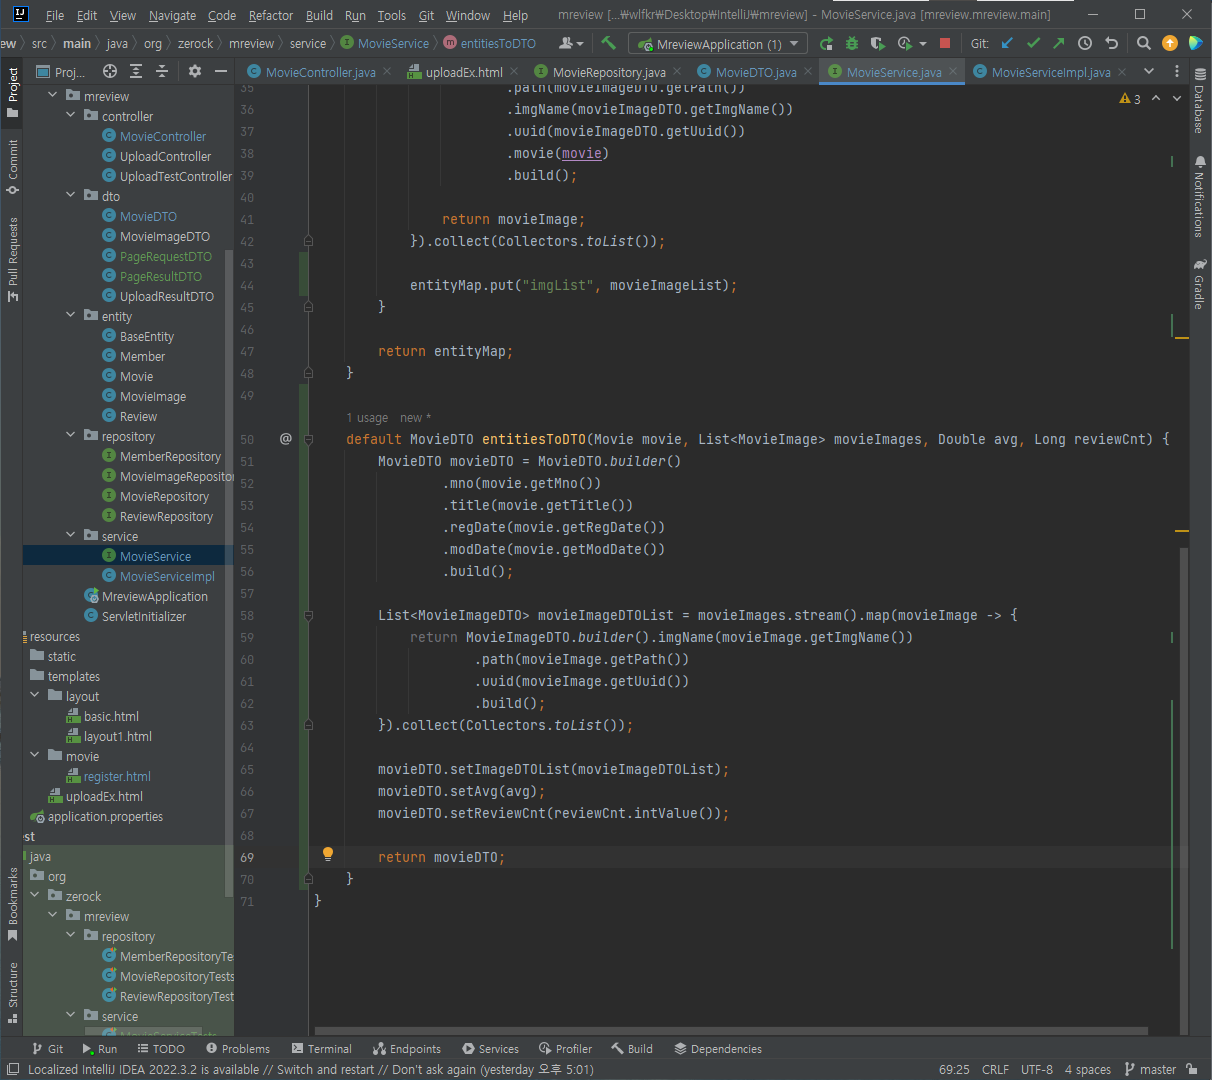Viewport: 1212px width, 1080px height.
Task: Click the editor horizontal scrollbar
Action: click(730, 1030)
